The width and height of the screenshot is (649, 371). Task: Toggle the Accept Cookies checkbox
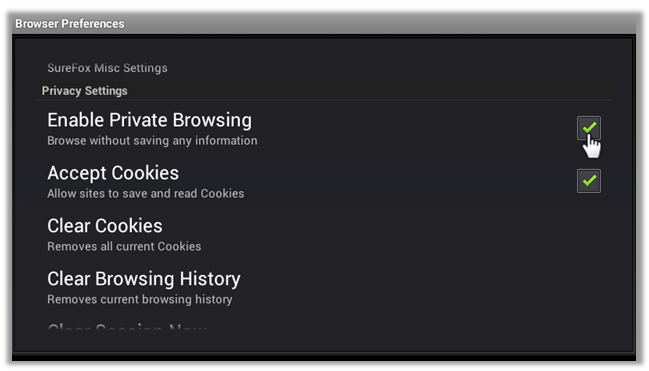point(589,181)
